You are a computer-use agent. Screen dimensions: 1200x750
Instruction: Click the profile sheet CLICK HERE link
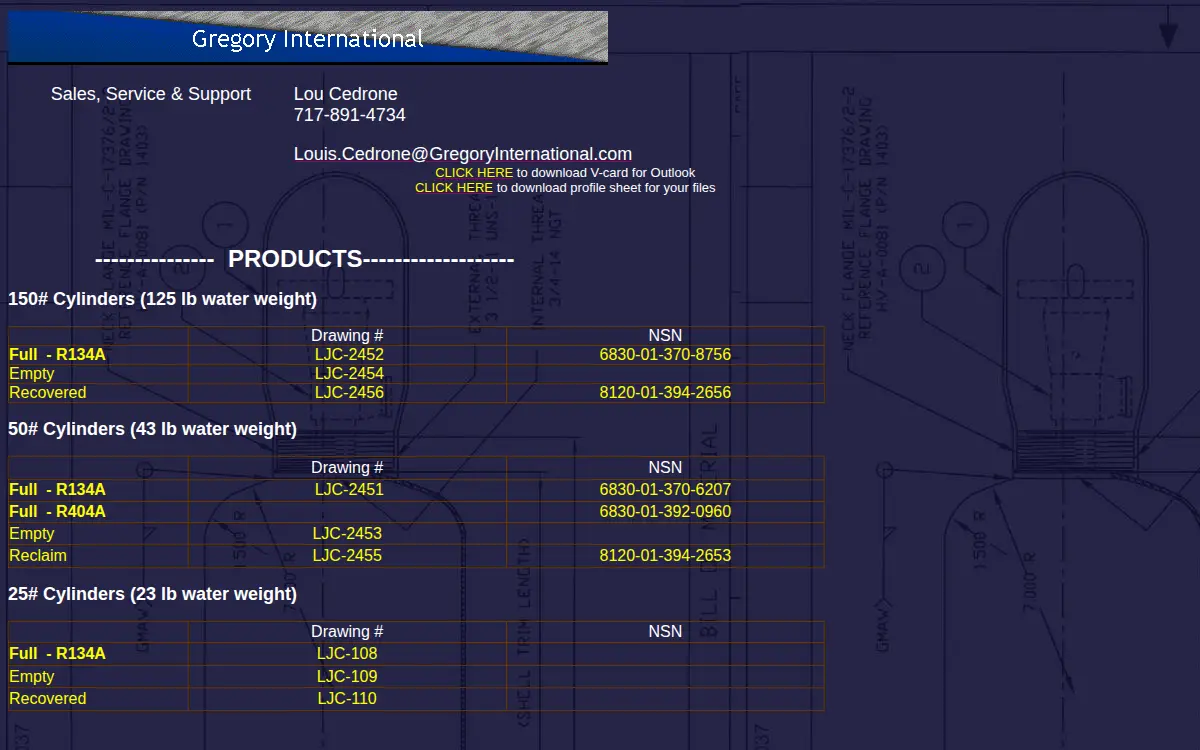click(454, 188)
